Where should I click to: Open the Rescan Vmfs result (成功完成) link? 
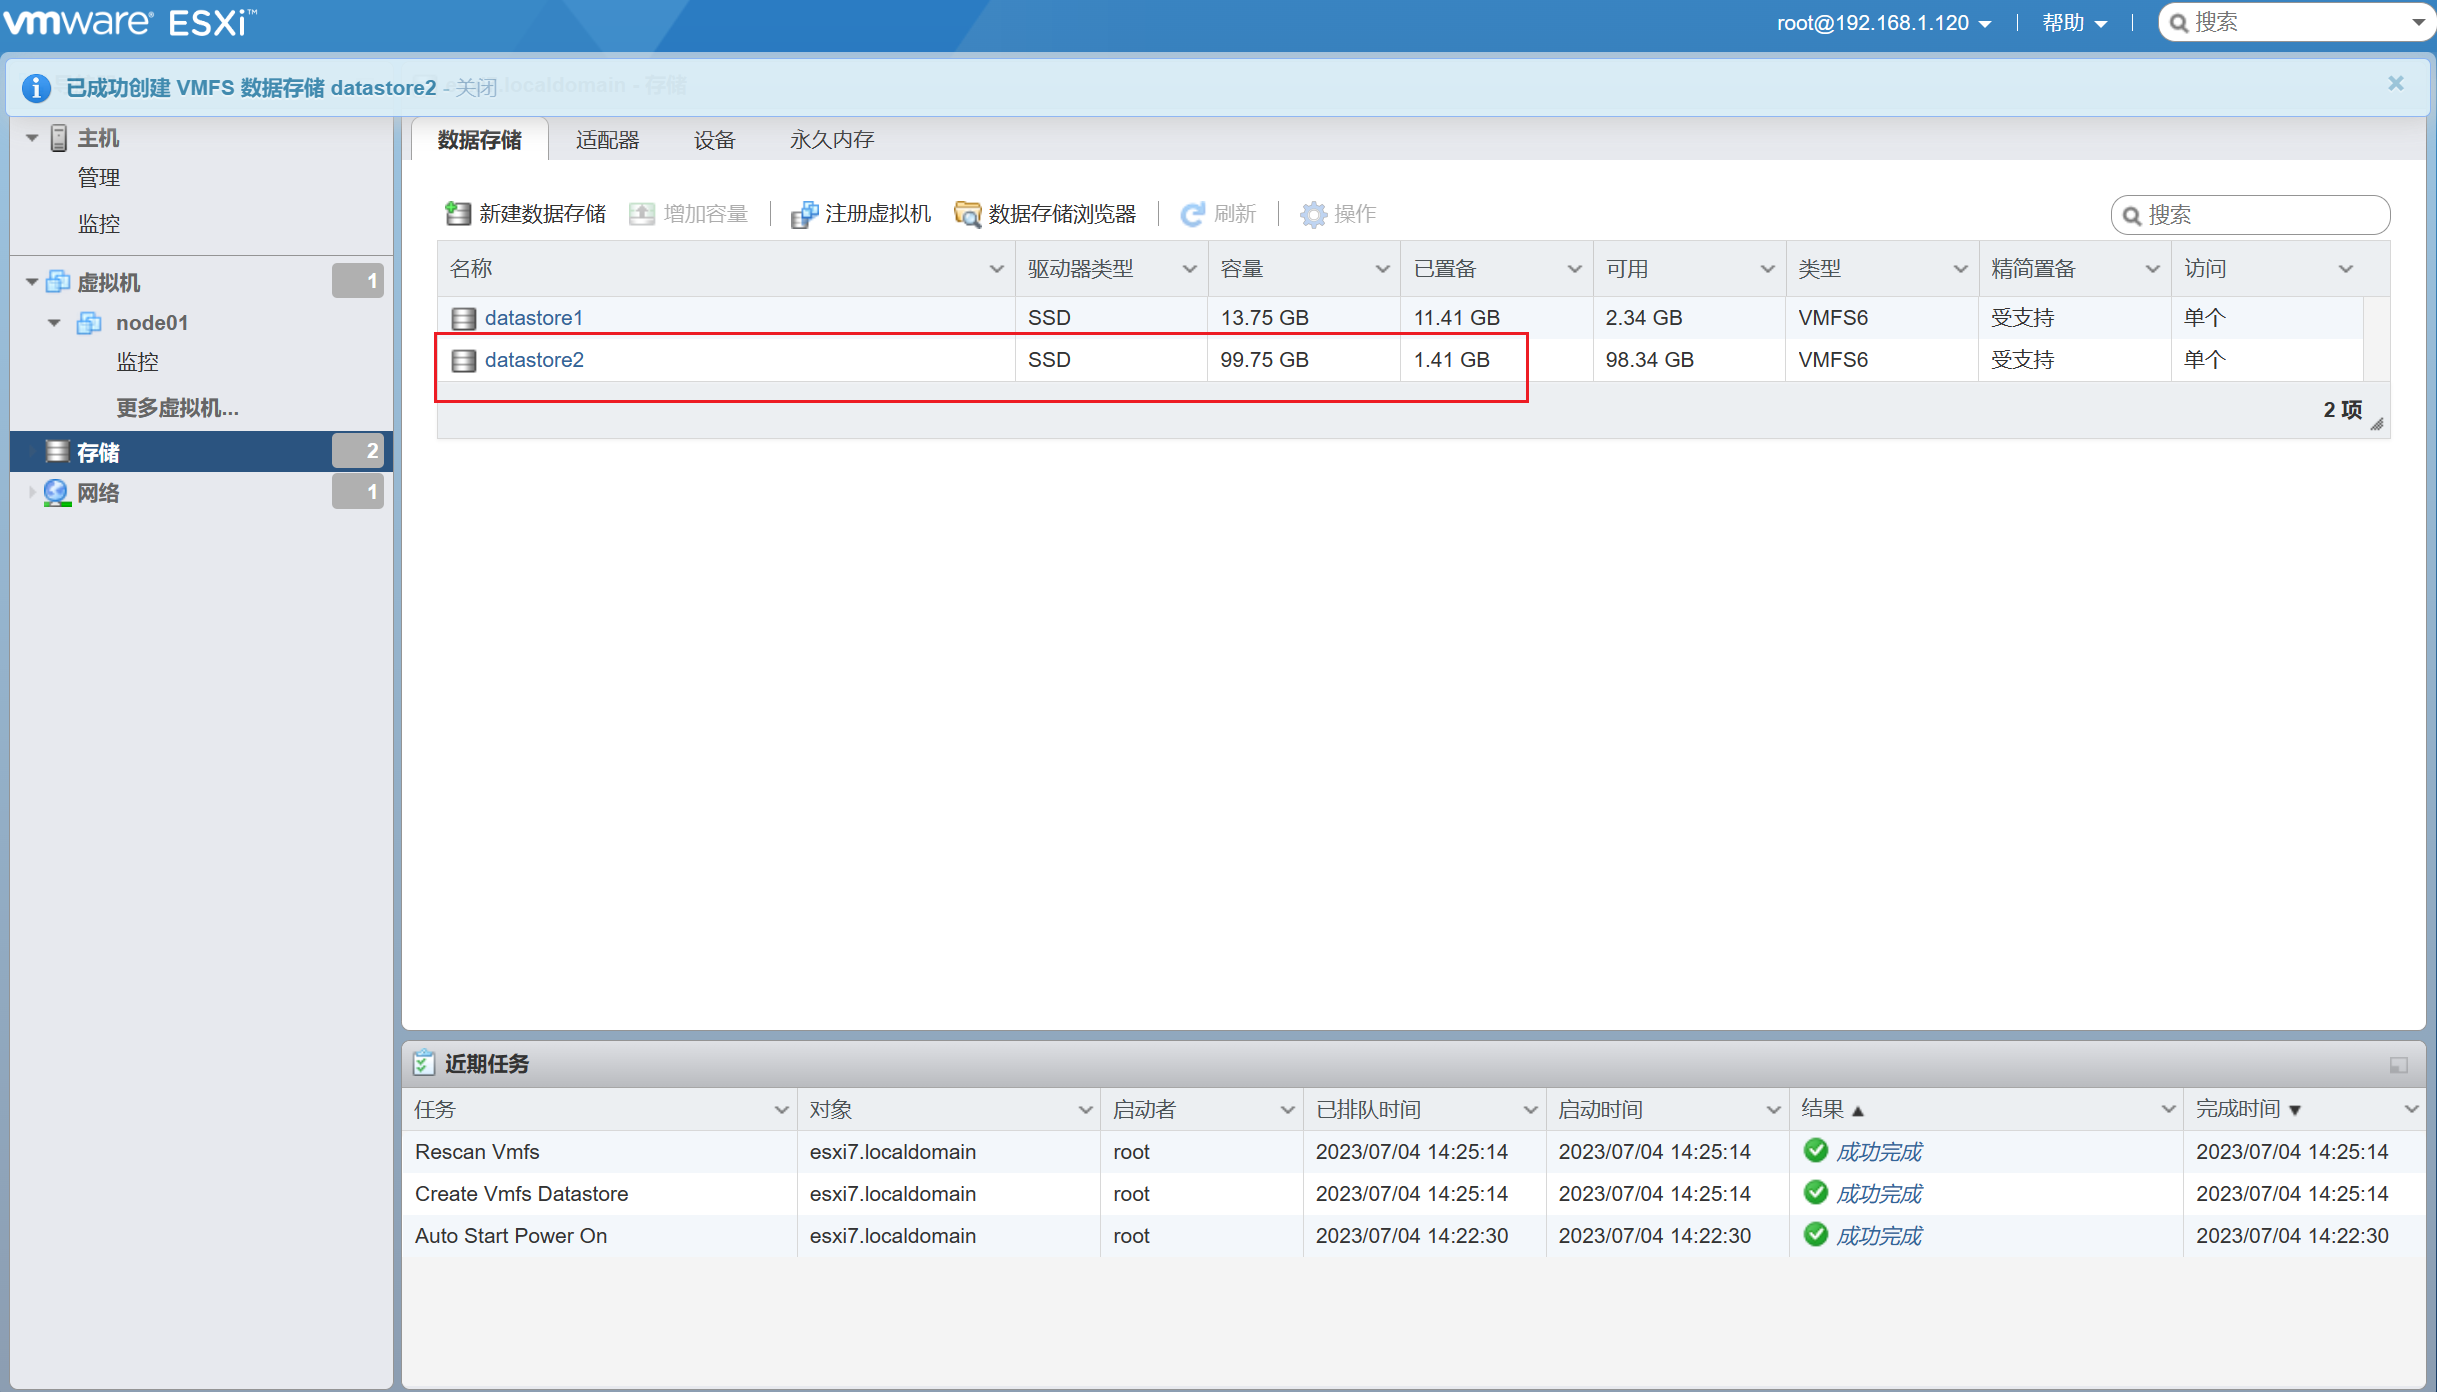(1879, 1152)
